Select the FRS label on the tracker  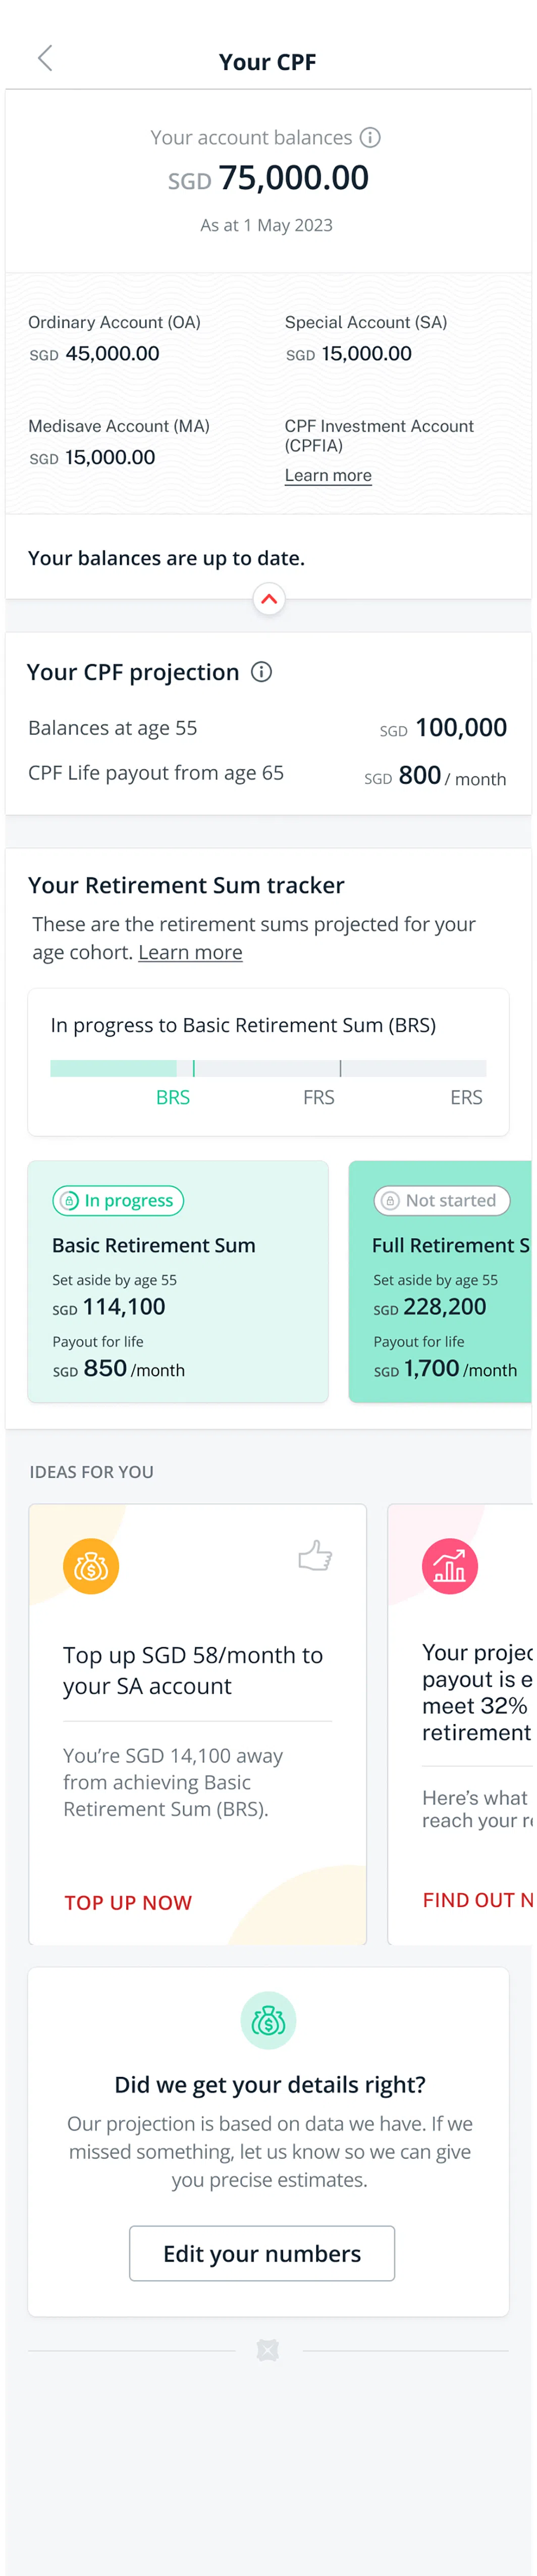point(319,1098)
